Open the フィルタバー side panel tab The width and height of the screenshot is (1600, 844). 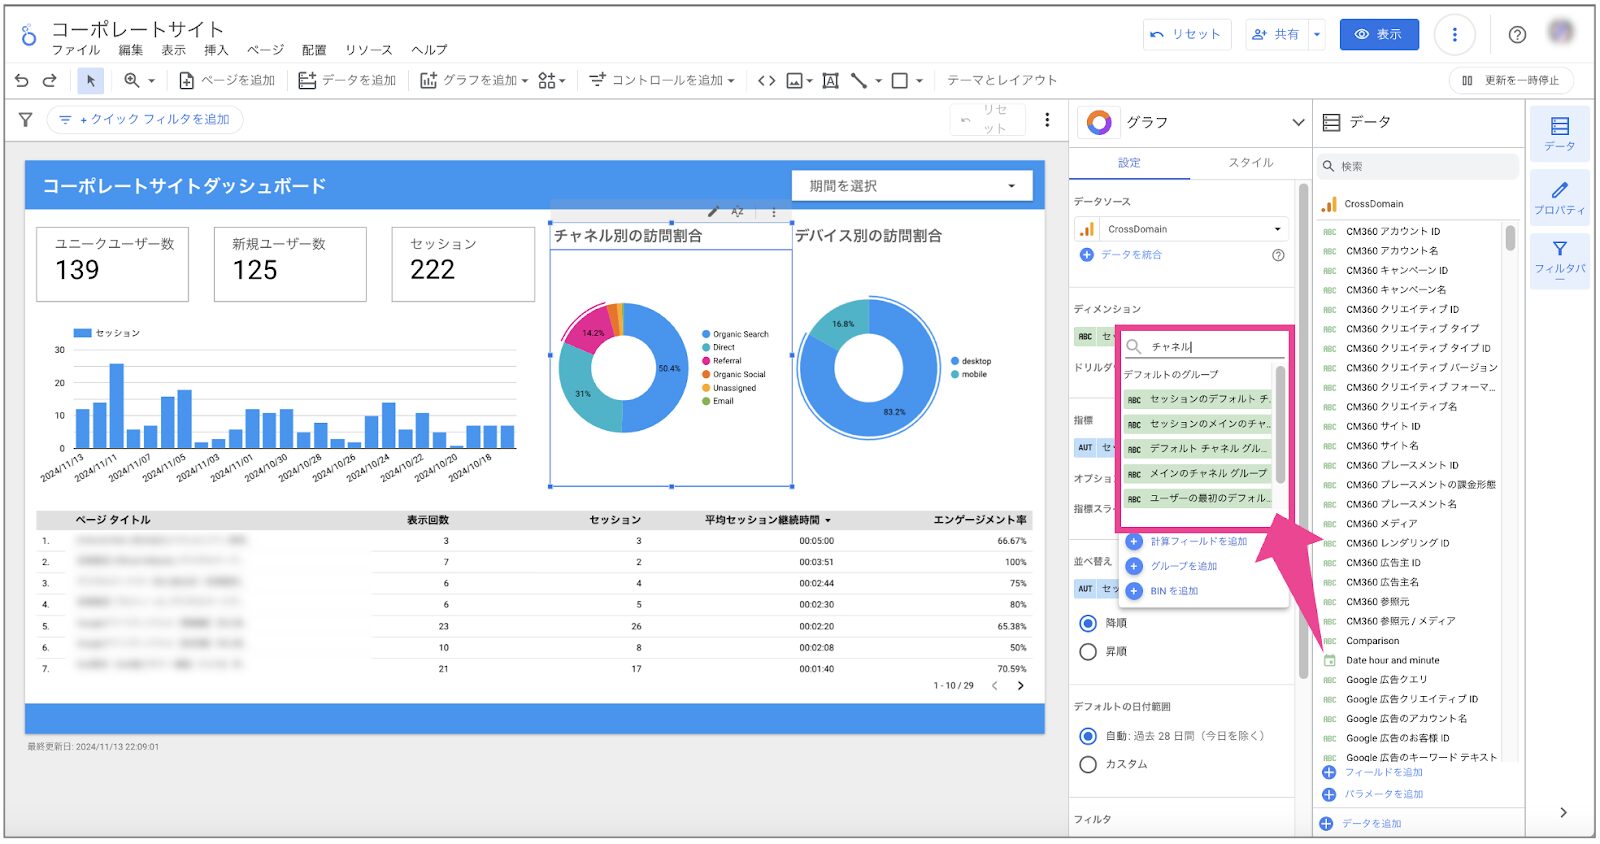pyautogui.click(x=1559, y=260)
